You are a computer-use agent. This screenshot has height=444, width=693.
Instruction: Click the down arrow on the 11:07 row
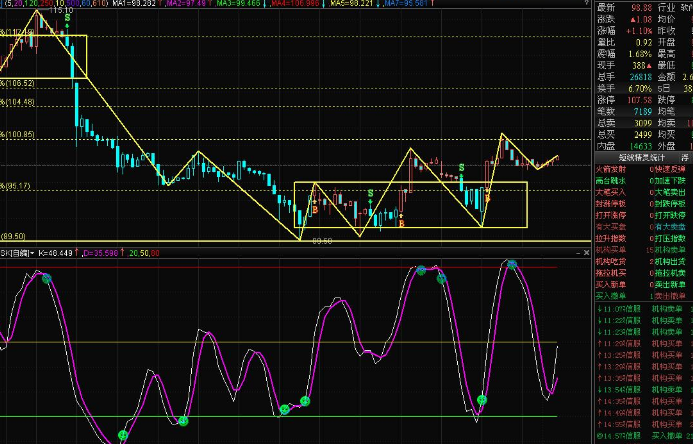[x=599, y=309]
